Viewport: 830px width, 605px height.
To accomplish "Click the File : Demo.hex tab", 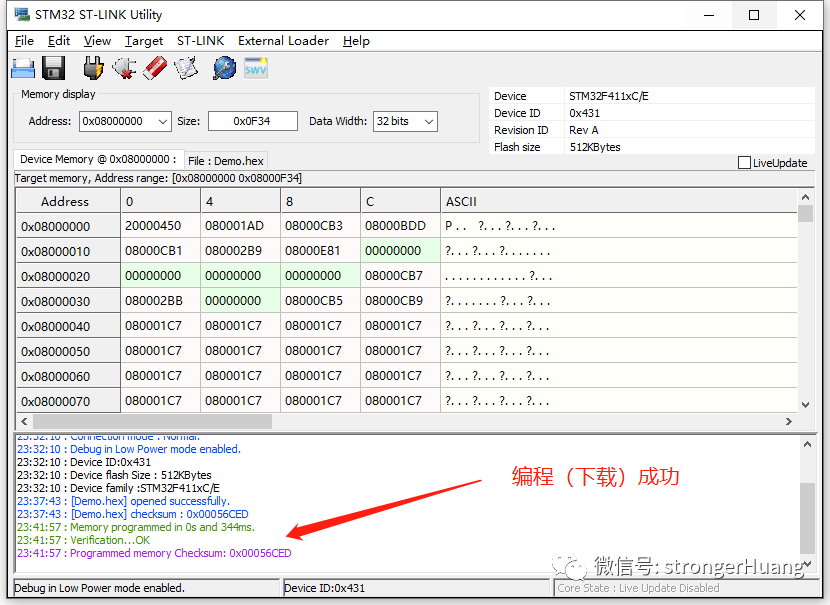I will [226, 159].
